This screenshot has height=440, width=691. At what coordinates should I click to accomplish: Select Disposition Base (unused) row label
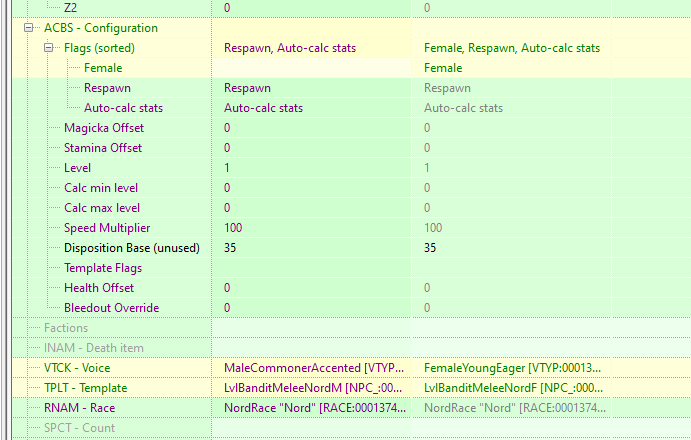132,248
